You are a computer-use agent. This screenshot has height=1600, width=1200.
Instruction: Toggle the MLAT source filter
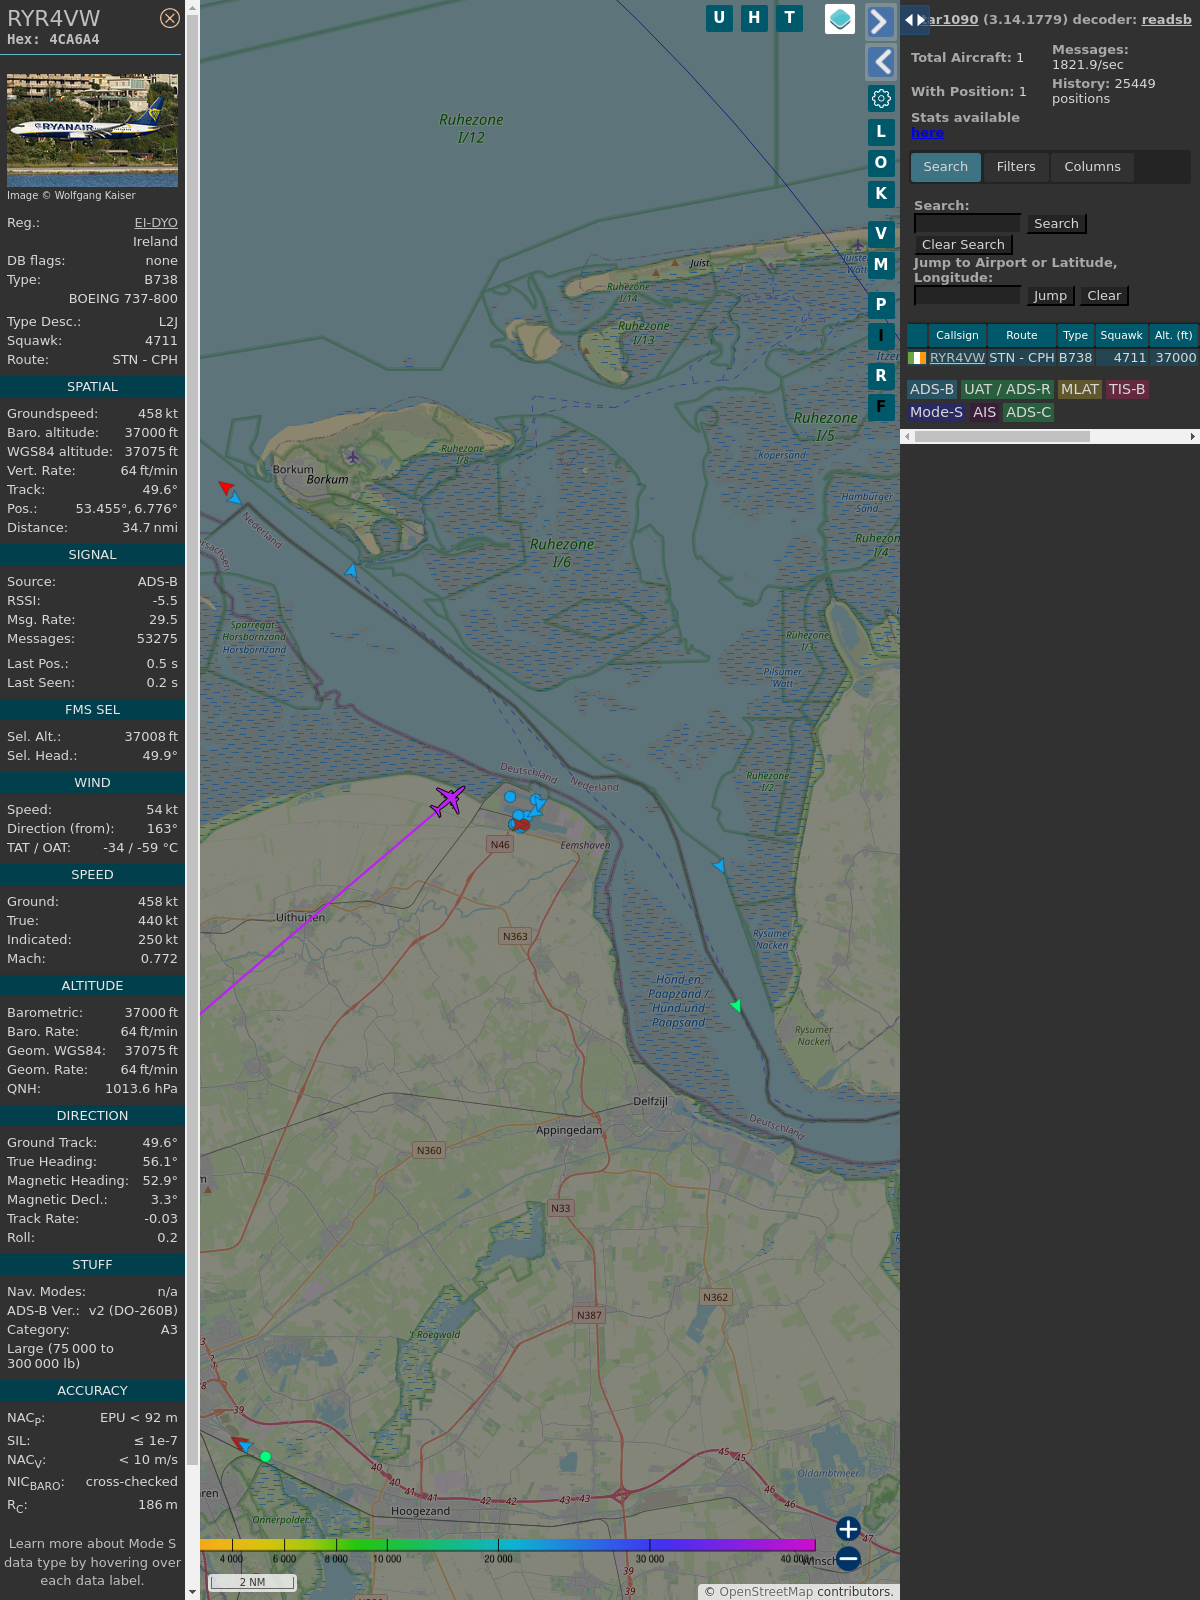[x=1079, y=389]
